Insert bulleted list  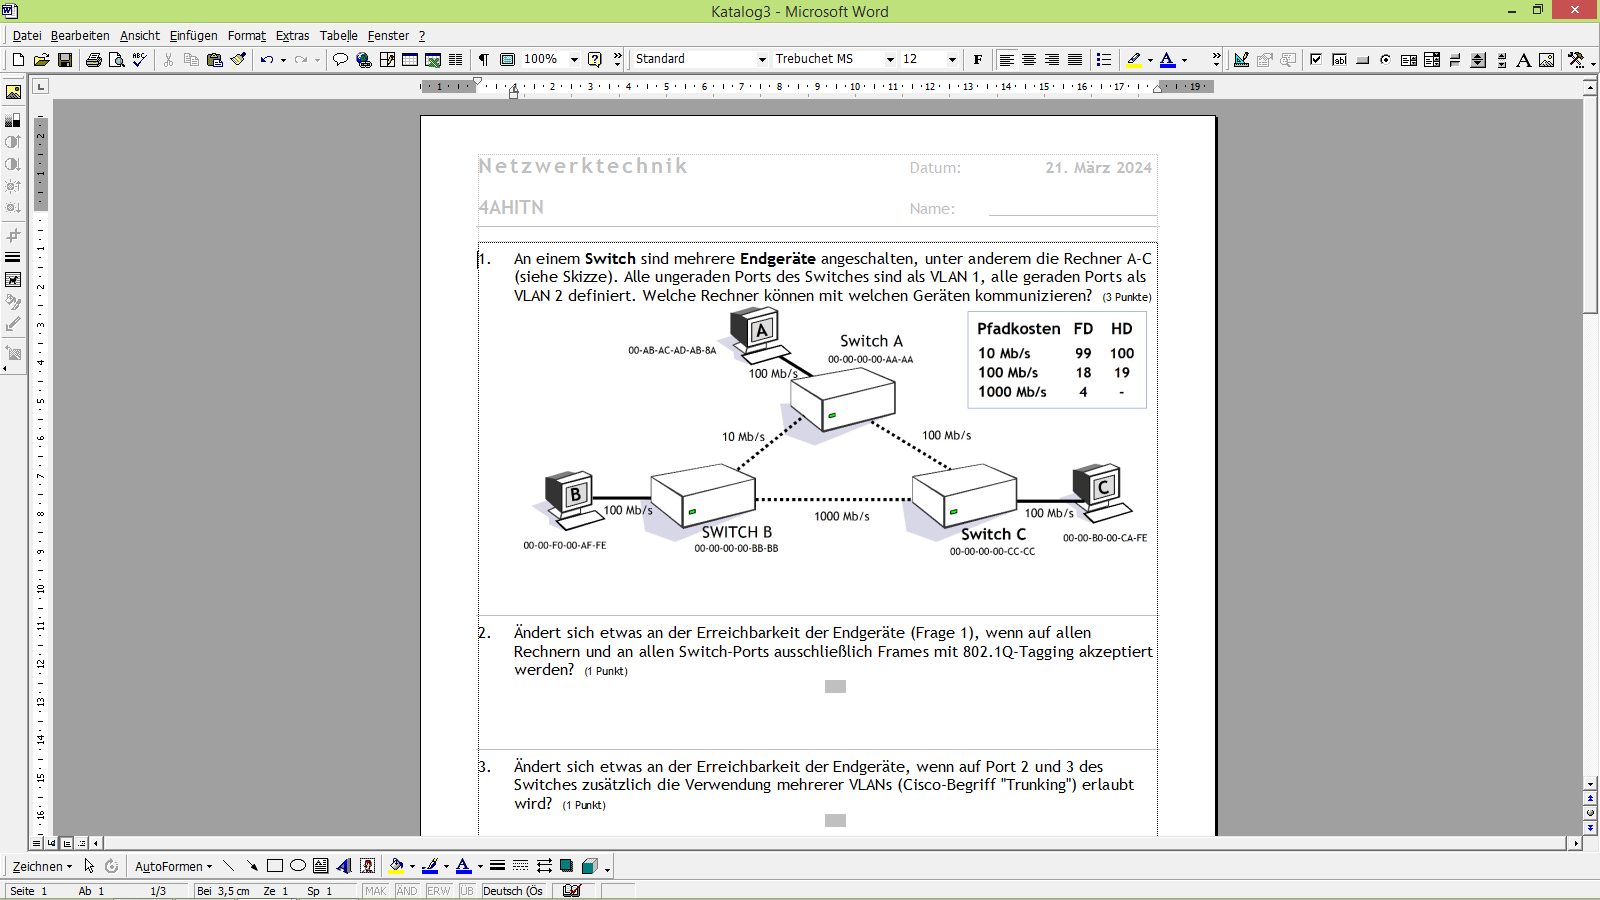click(1104, 60)
